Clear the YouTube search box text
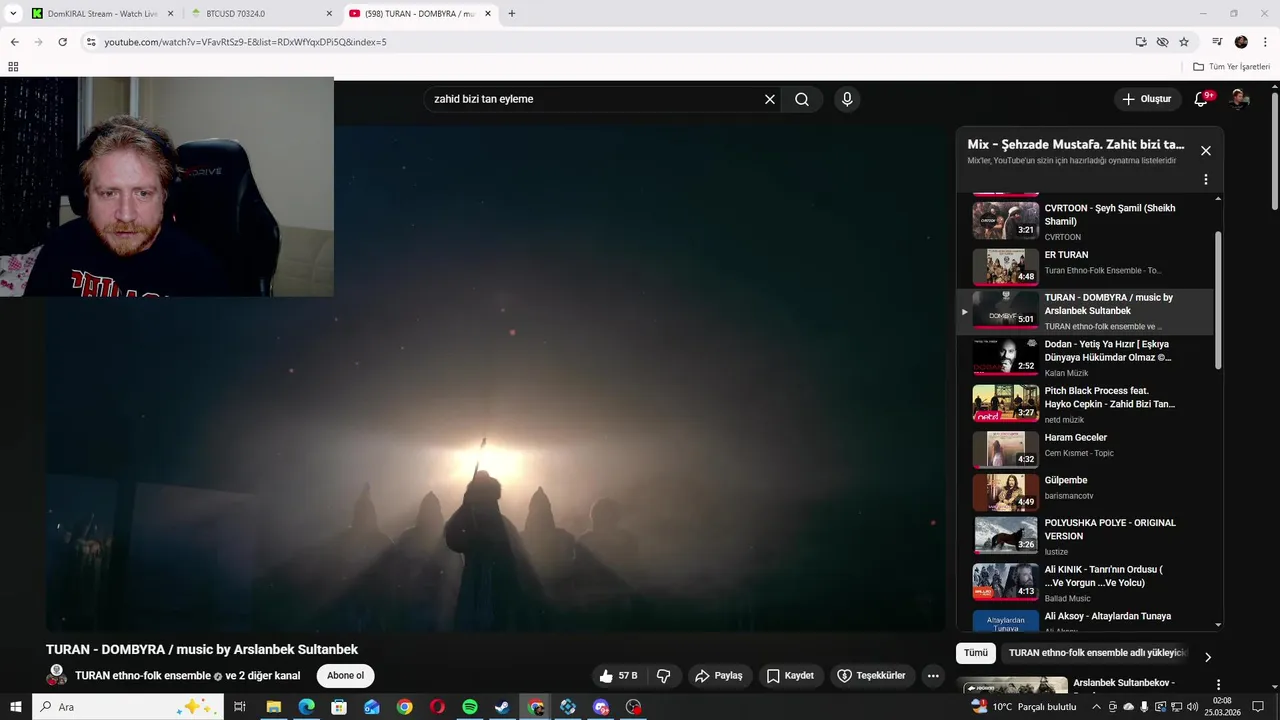Screen dimensions: 1280x720 pos(770,99)
